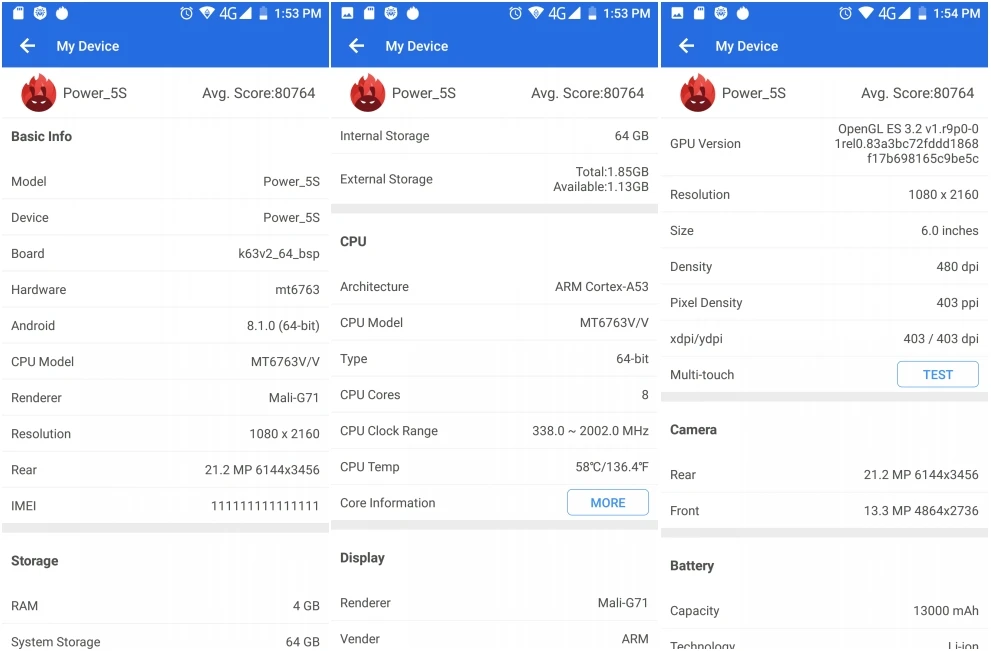Select the GPU Version row

pyautogui.click(x=824, y=143)
